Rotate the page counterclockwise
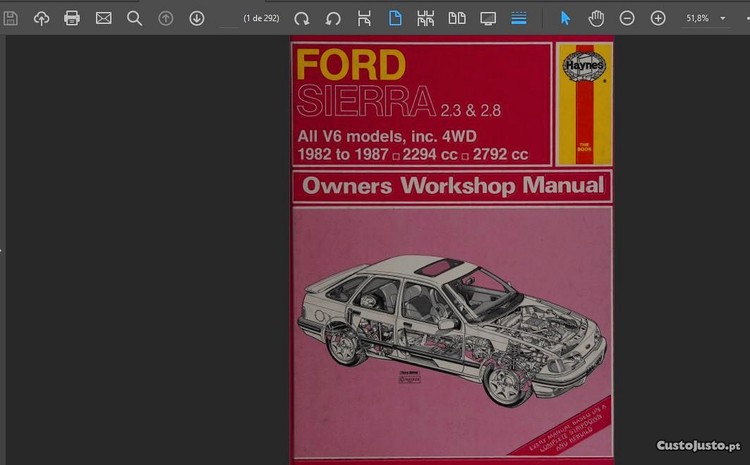The width and height of the screenshot is (750, 465). (333, 18)
